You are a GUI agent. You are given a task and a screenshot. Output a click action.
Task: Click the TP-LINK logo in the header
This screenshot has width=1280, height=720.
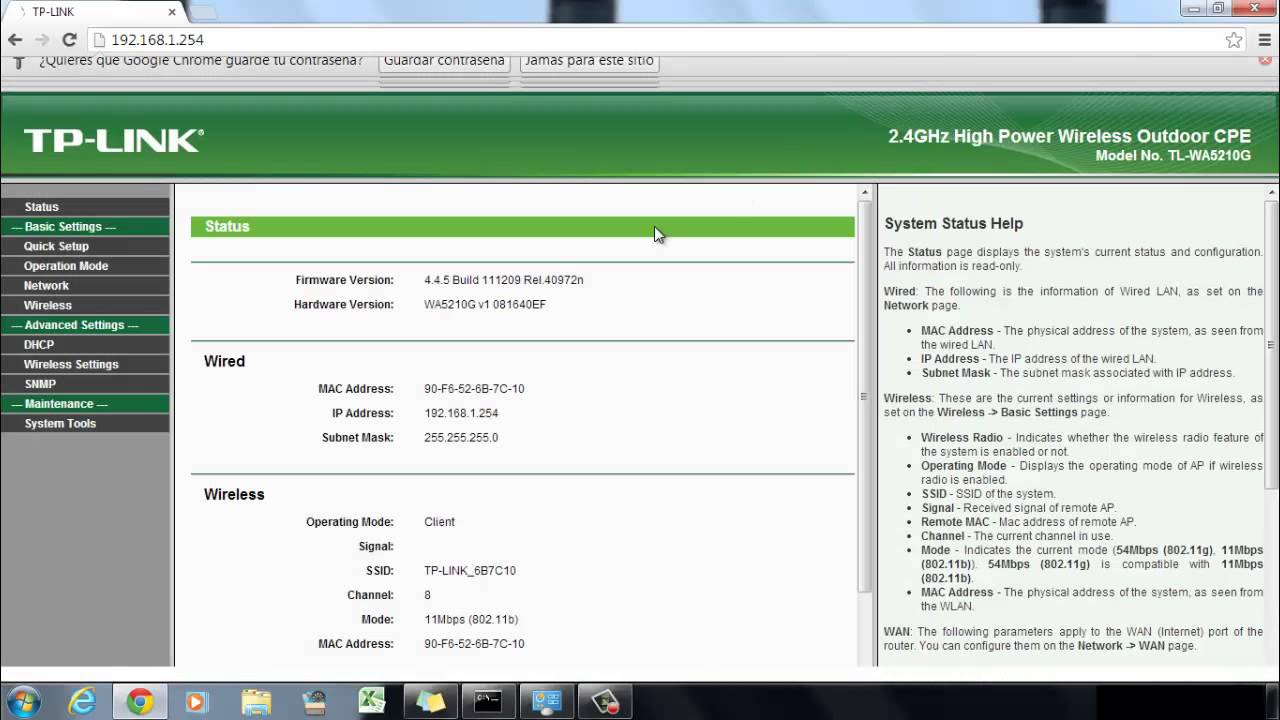click(113, 141)
